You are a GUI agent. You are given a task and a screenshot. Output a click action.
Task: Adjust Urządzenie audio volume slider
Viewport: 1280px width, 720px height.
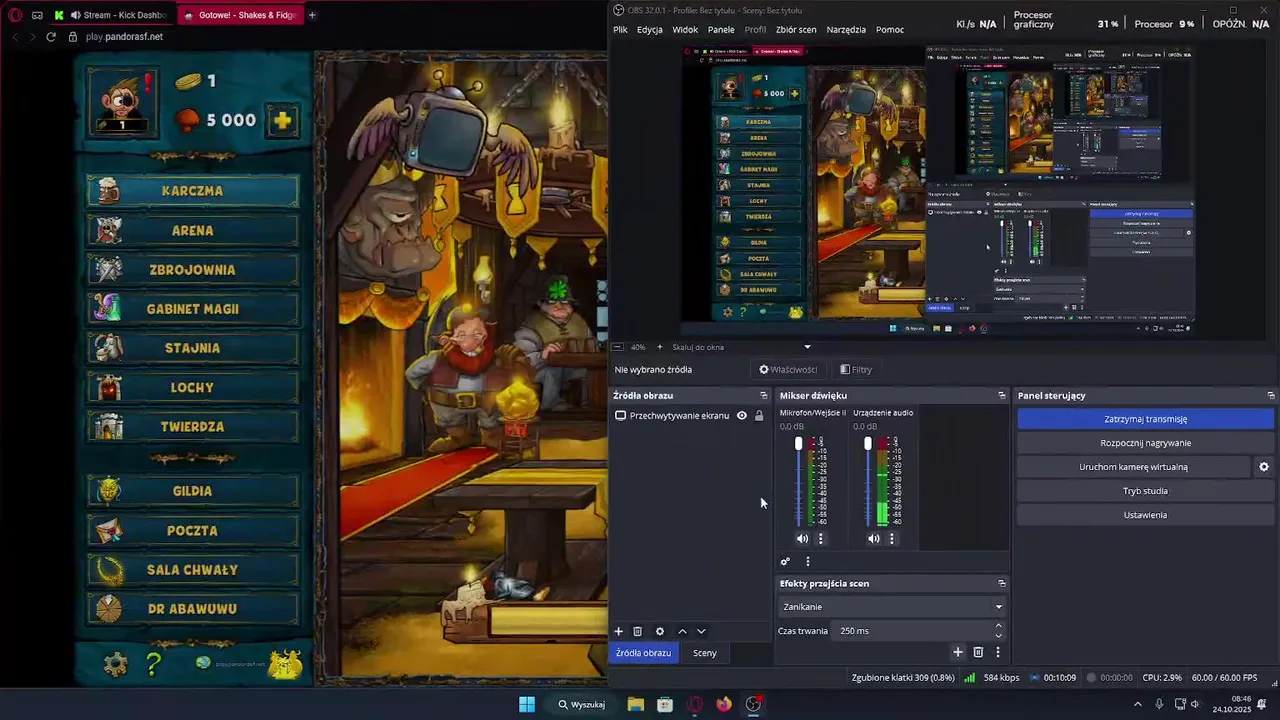[x=868, y=443]
